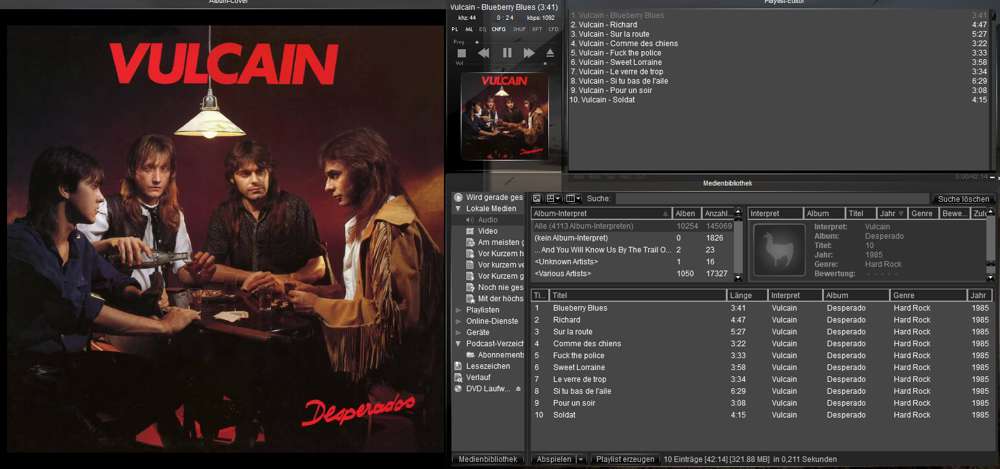Select the Lesezeichen item in the sidebar

point(487,366)
